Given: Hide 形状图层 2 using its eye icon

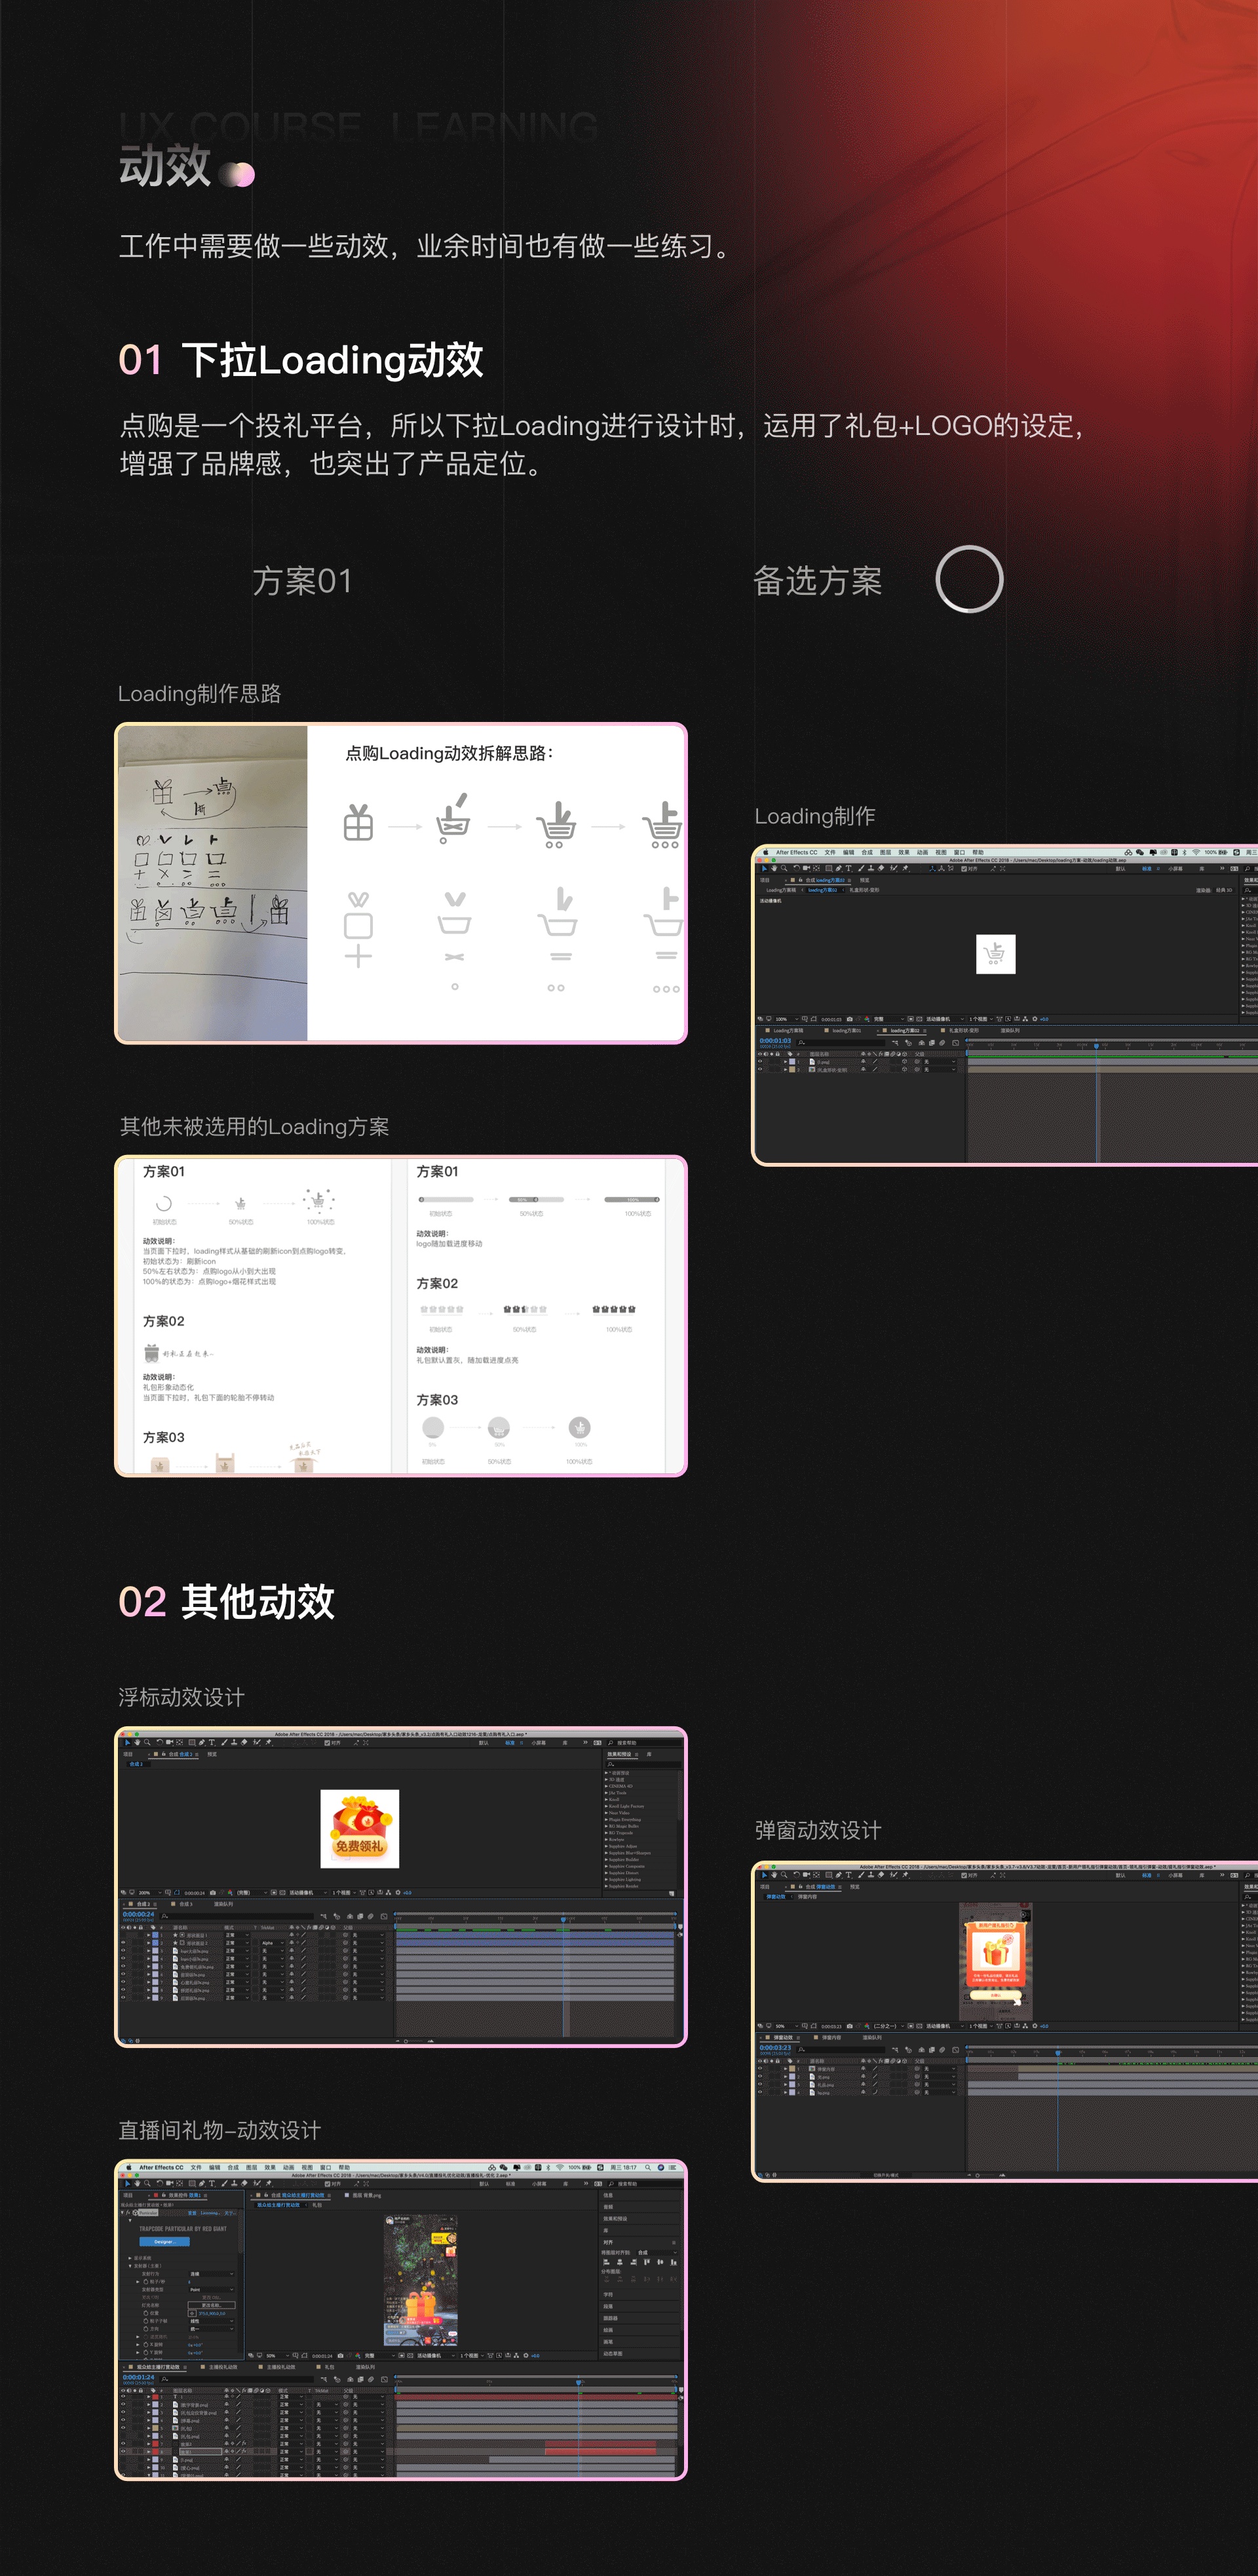Looking at the screenshot, I should [x=123, y=1943].
